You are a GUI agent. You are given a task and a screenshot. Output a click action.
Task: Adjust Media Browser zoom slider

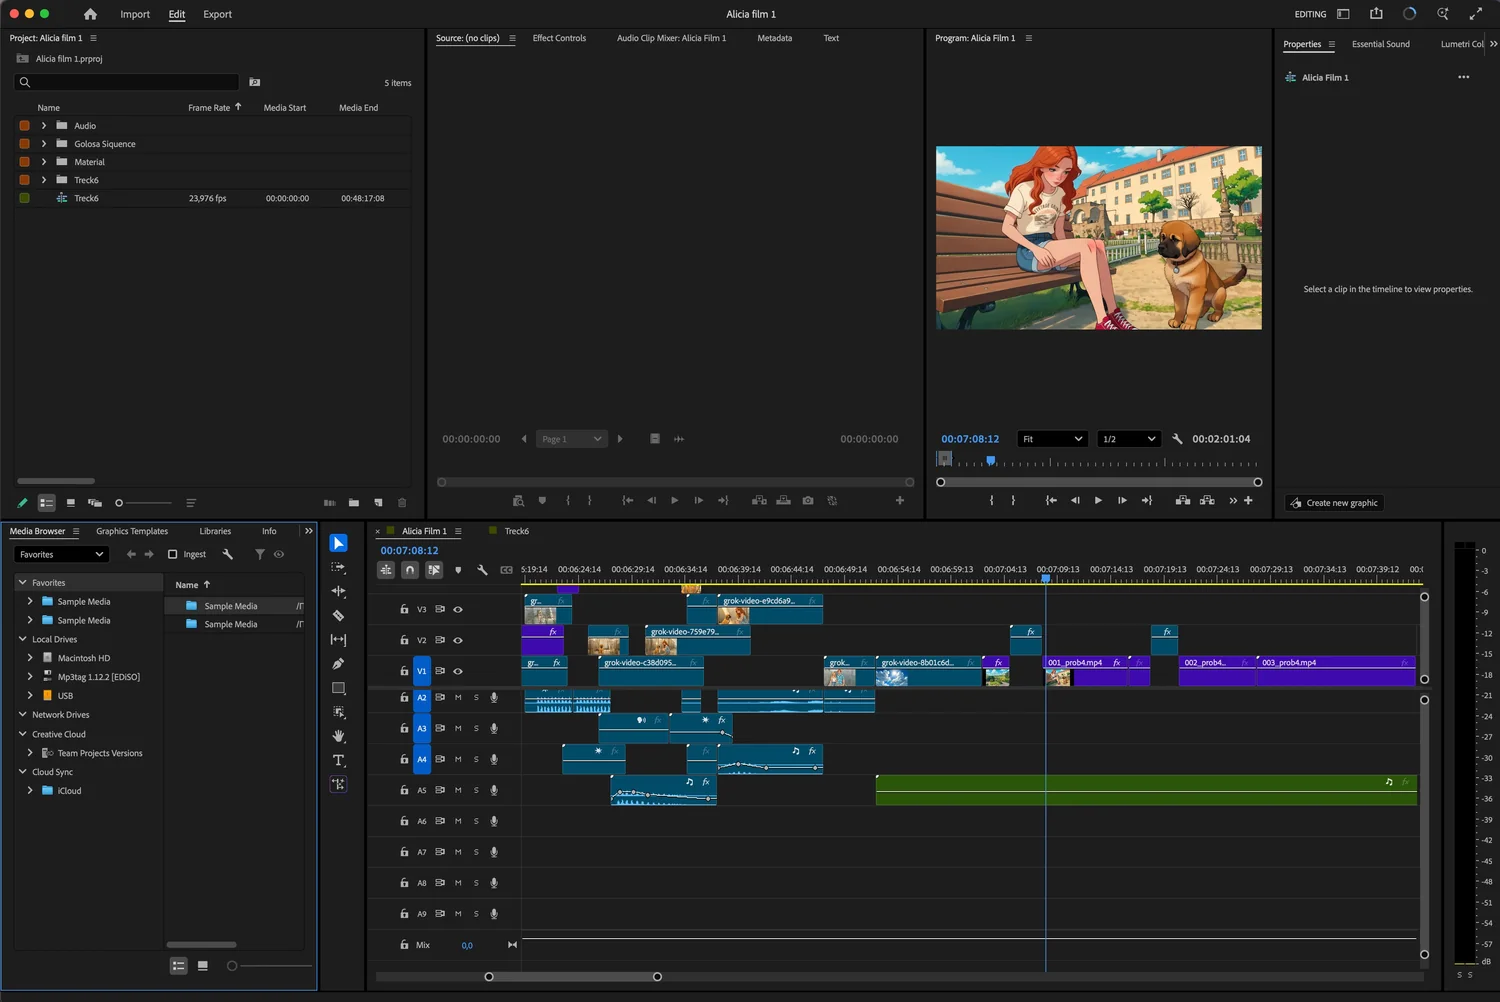click(x=270, y=966)
